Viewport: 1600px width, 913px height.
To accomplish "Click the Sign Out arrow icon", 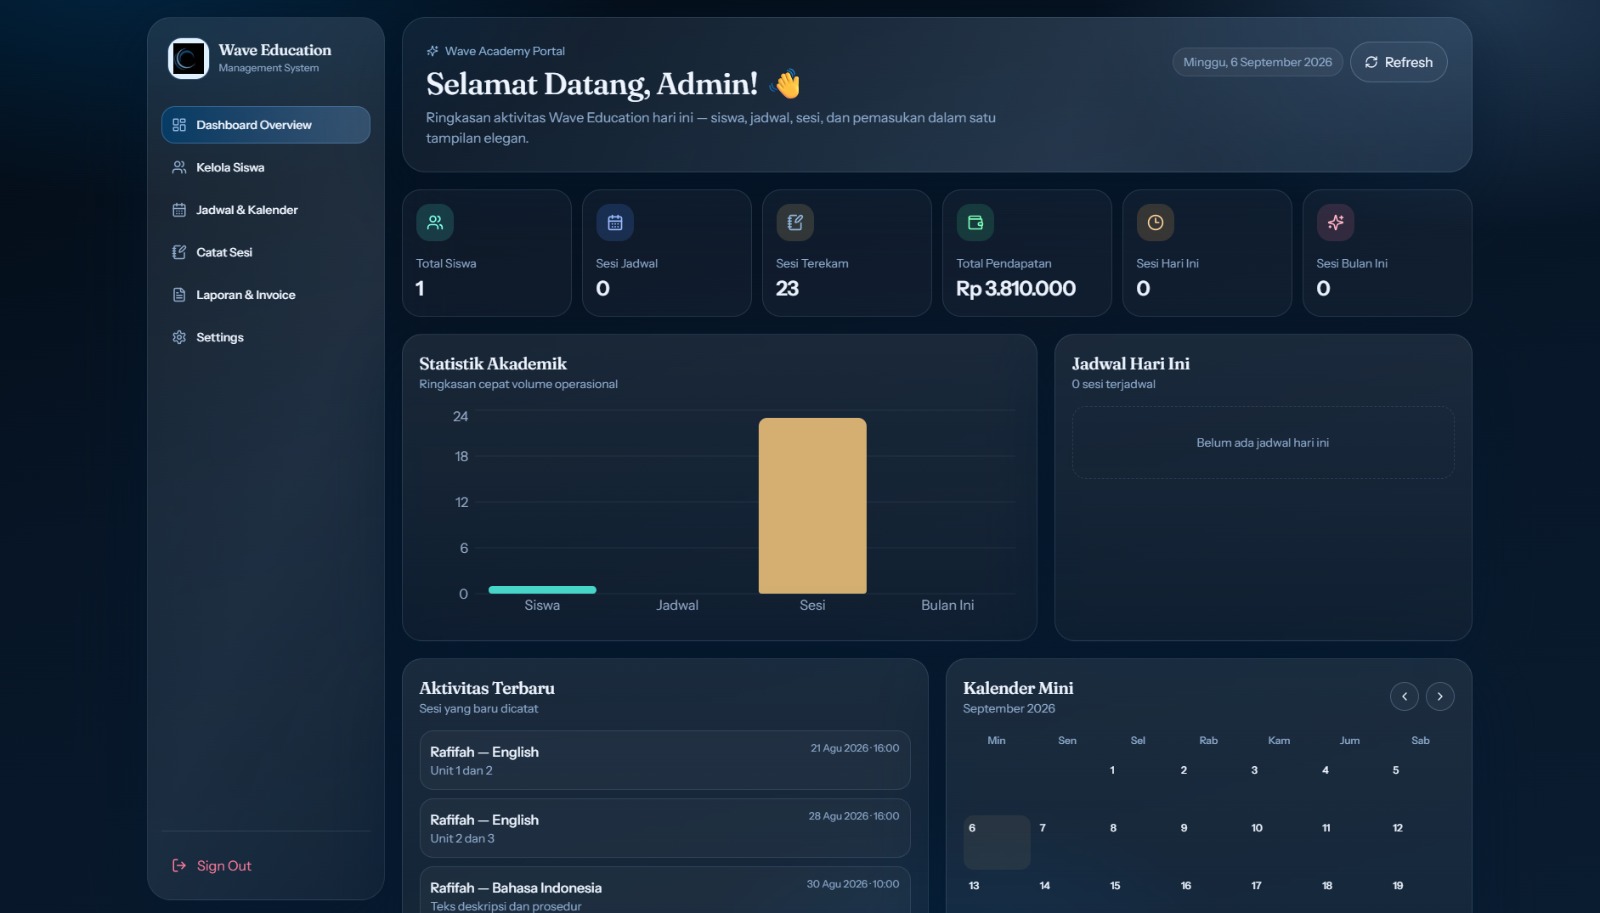I will [x=179, y=866].
